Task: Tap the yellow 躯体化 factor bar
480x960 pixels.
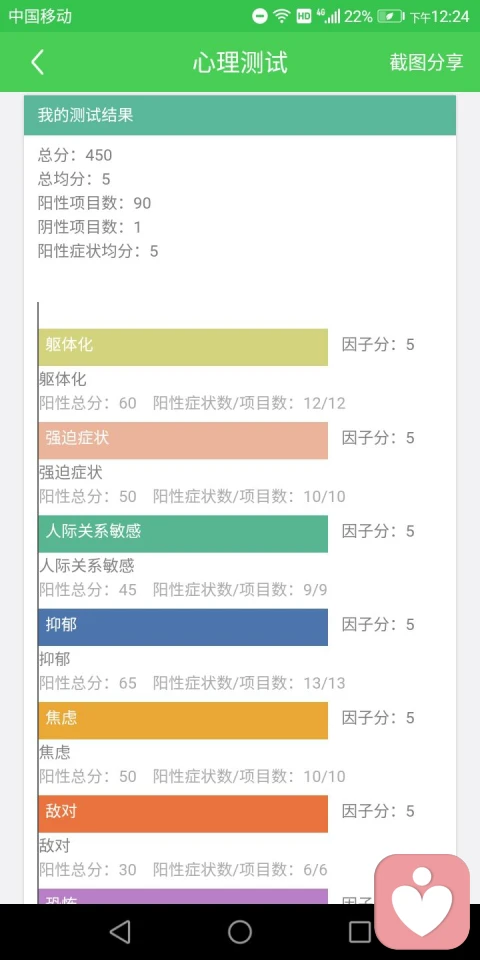Action: [x=183, y=347]
